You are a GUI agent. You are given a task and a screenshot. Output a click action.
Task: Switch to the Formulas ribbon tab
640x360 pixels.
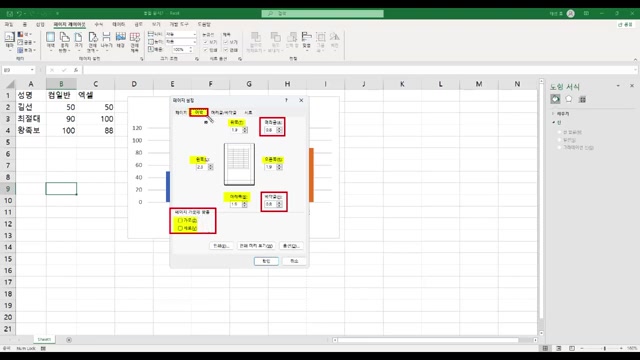(98, 24)
